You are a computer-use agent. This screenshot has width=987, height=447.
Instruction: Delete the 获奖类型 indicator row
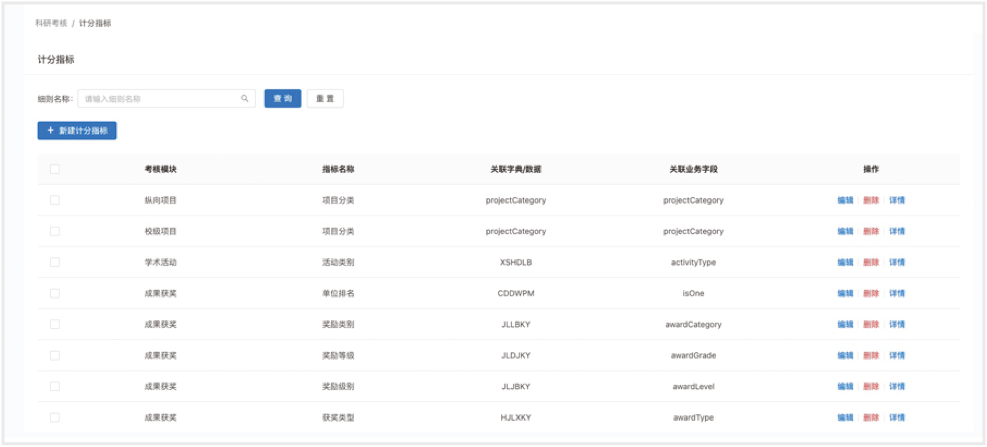[x=871, y=417]
